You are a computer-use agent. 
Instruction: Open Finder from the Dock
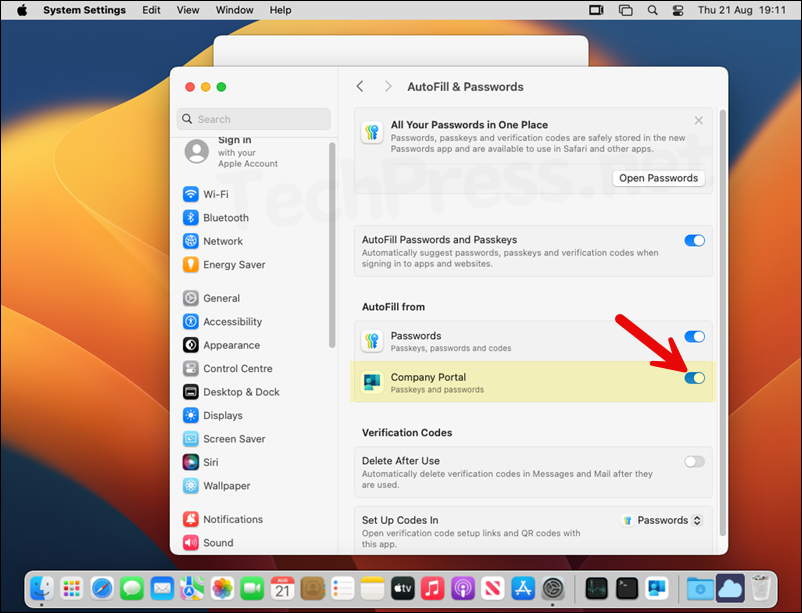[x=41, y=588]
